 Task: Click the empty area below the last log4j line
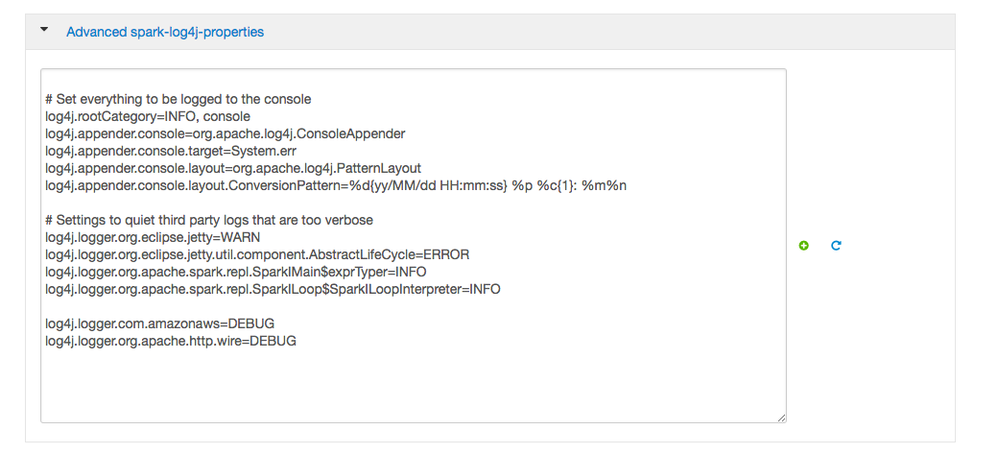click(412, 382)
